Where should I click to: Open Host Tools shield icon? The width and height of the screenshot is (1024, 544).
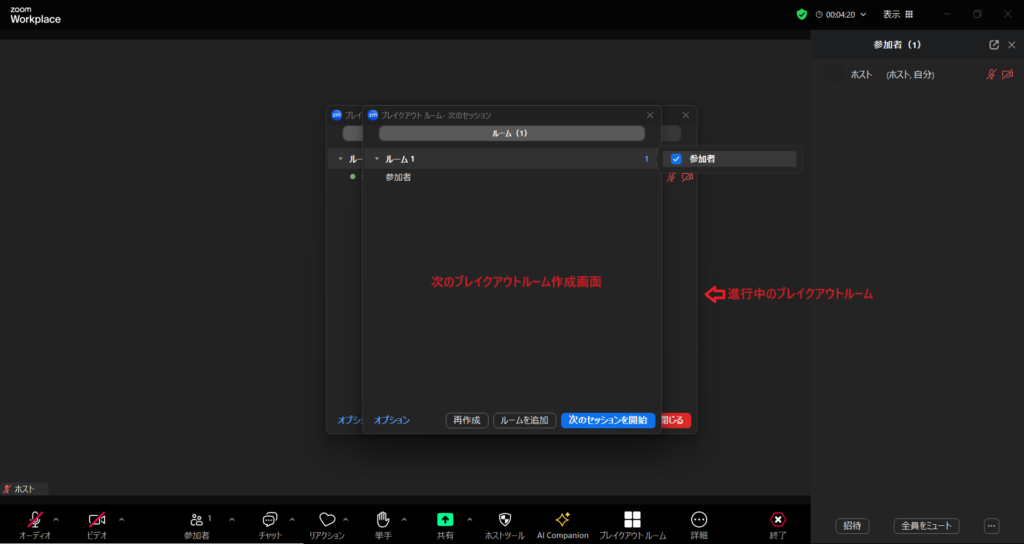[504, 519]
